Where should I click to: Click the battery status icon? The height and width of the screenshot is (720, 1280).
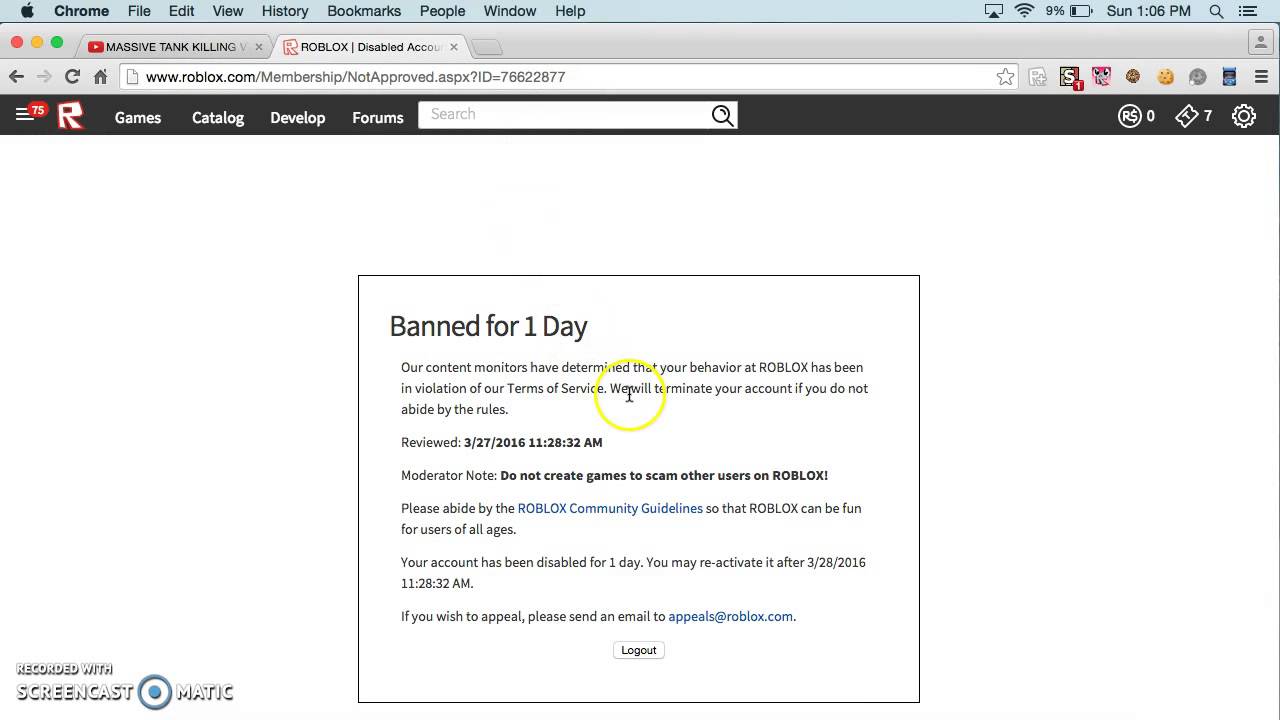tap(1082, 11)
